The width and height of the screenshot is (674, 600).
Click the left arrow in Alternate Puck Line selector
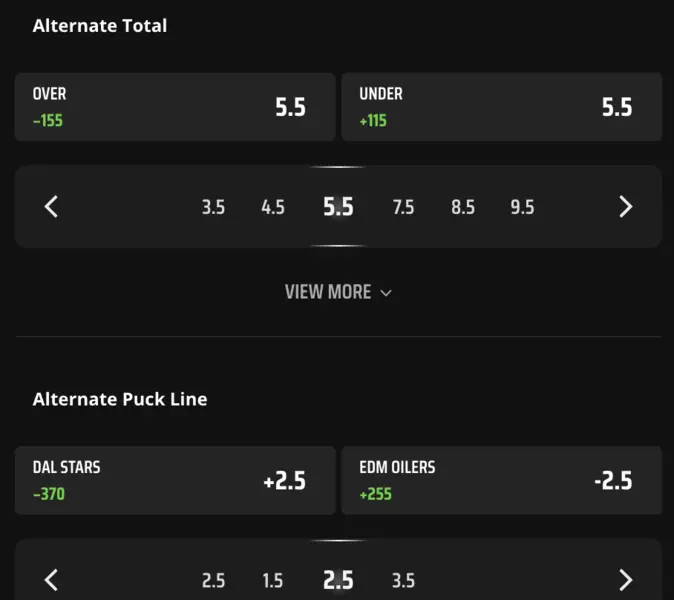point(51,580)
